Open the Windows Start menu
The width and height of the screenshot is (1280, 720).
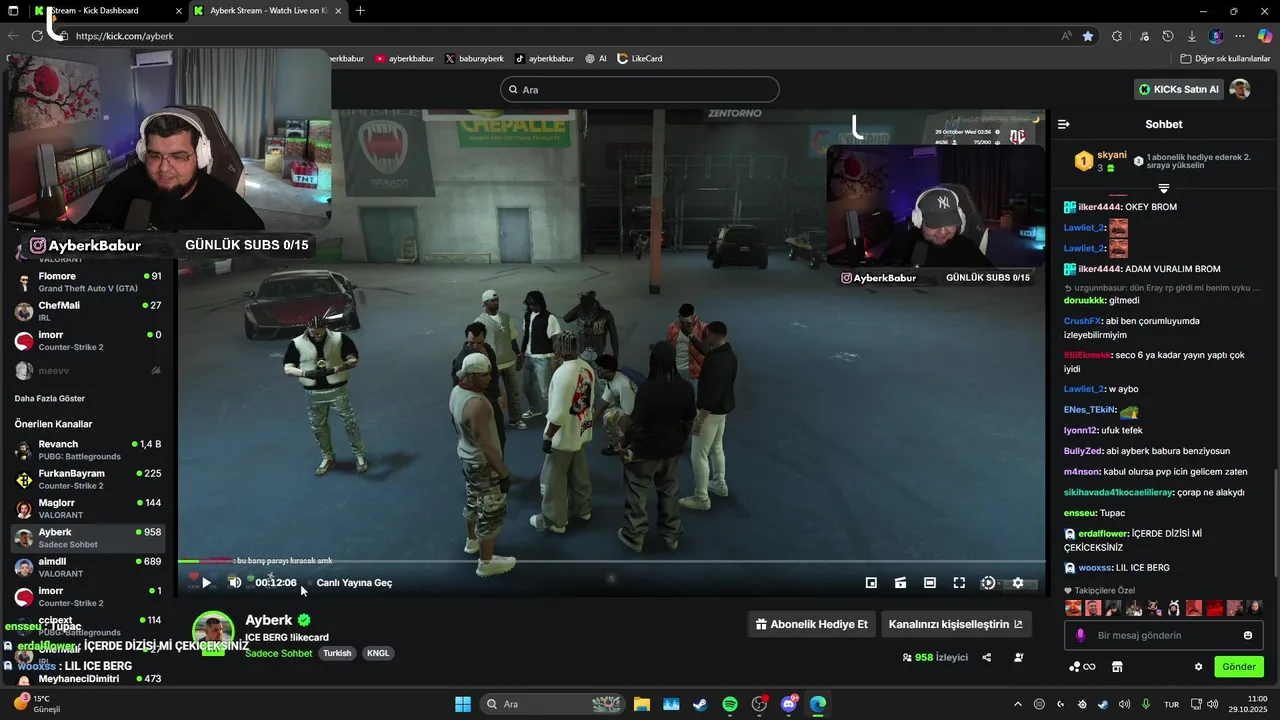[x=463, y=704]
